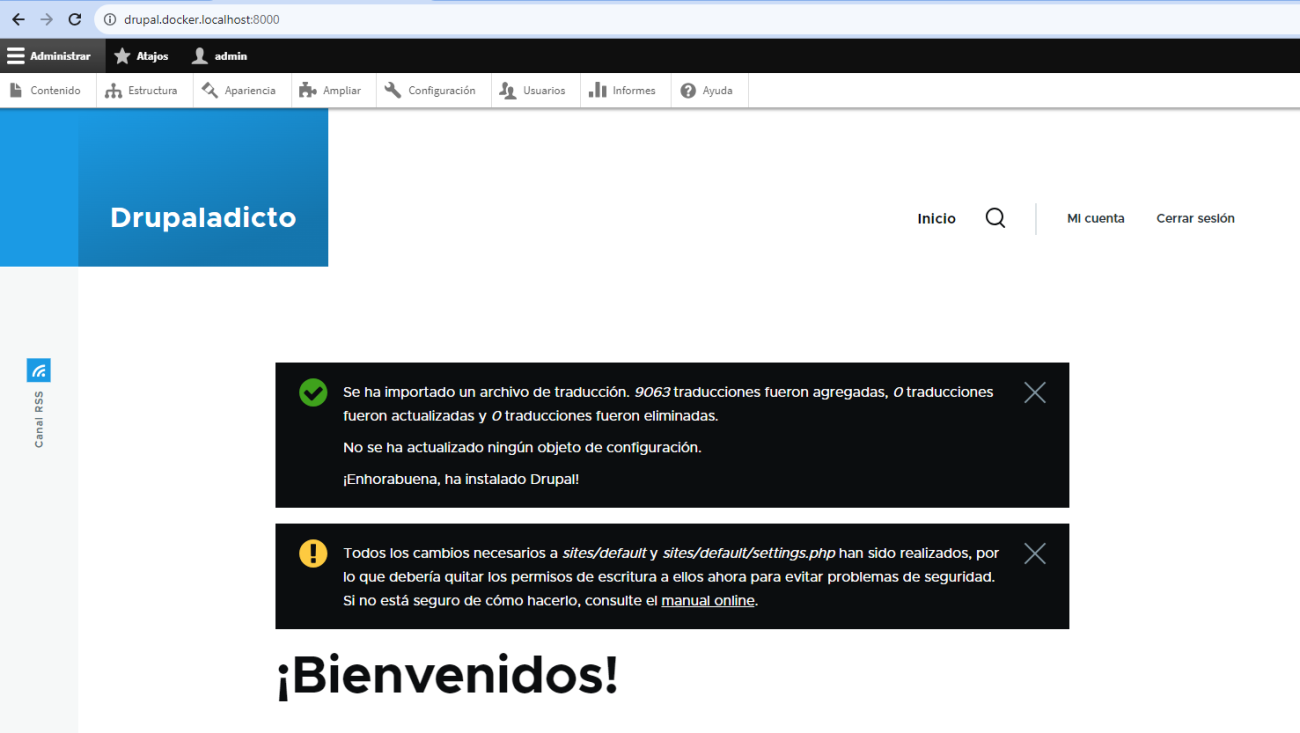Click the ¡Bienvenidos! heading
1300x733 pixels.
coord(447,676)
